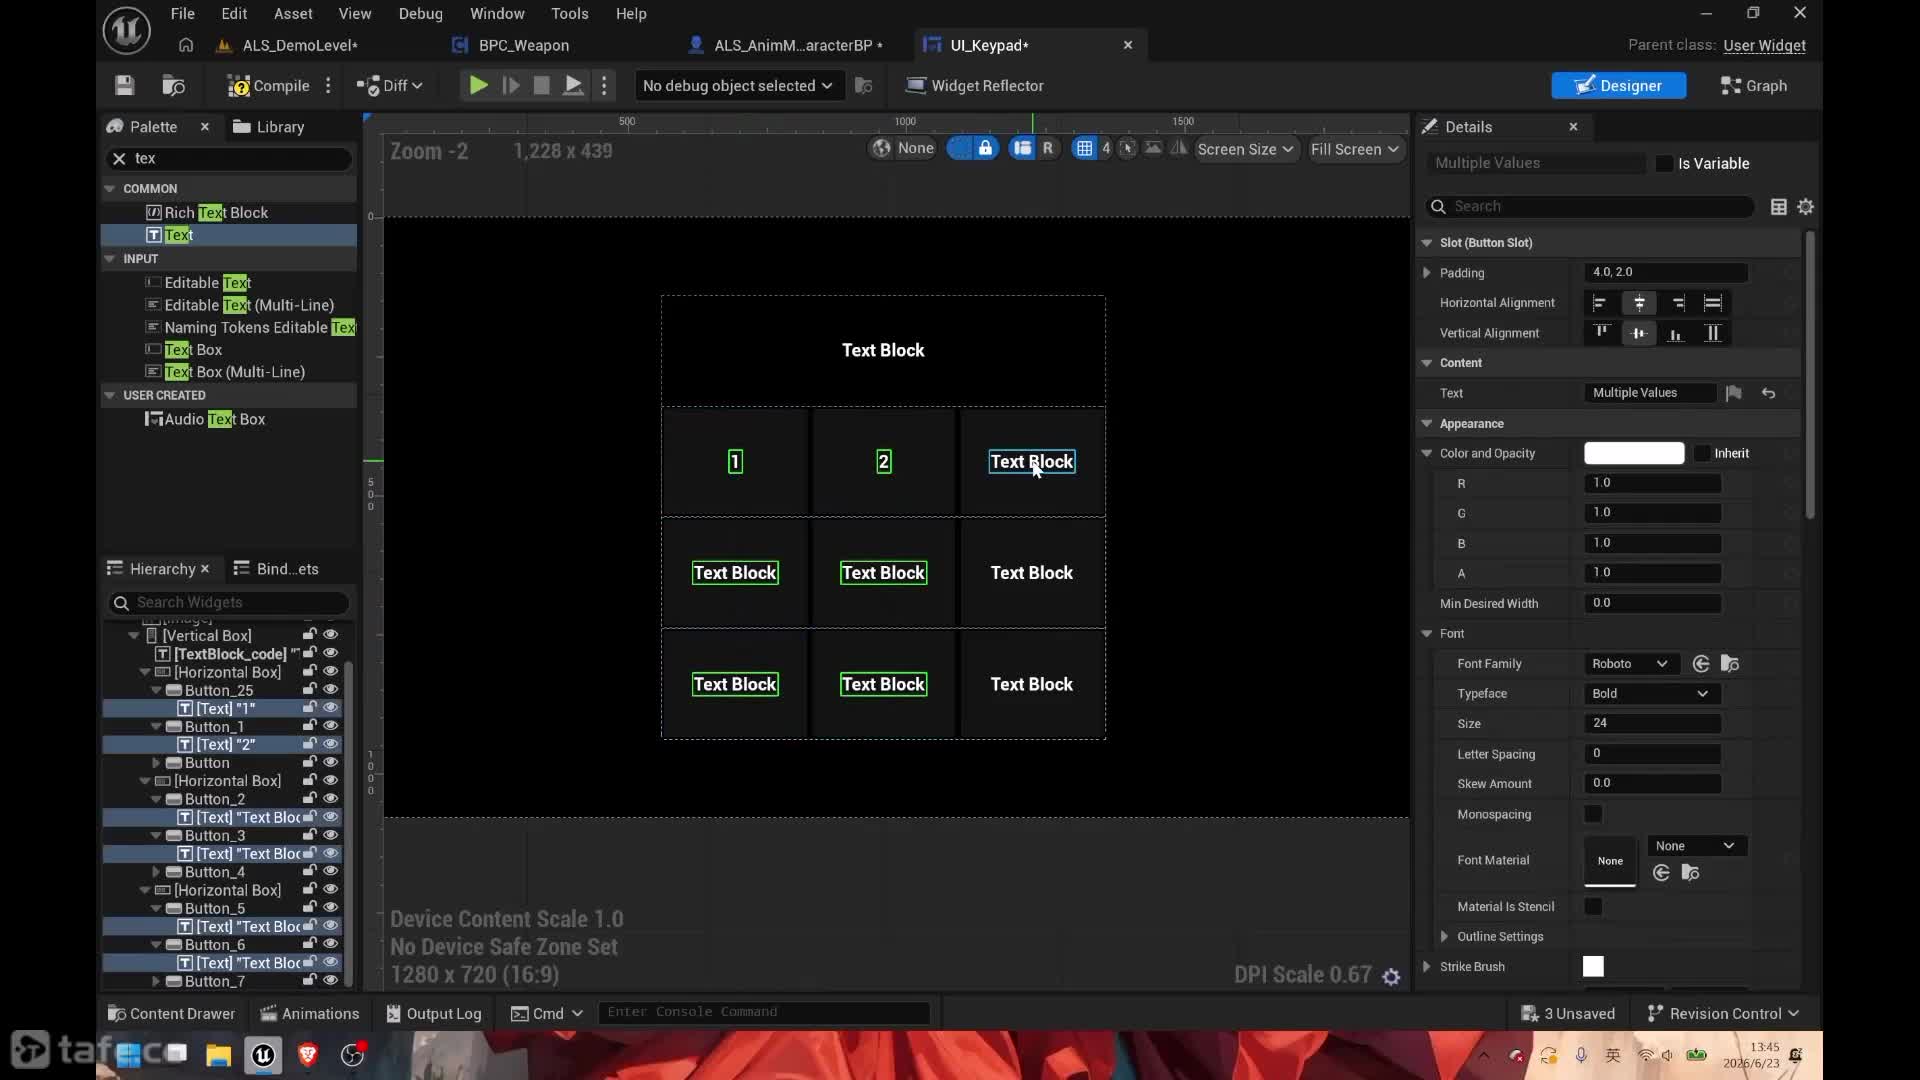Click the Stop simulation button
The height and width of the screenshot is (1080, 1920).
tap(541, 86)
